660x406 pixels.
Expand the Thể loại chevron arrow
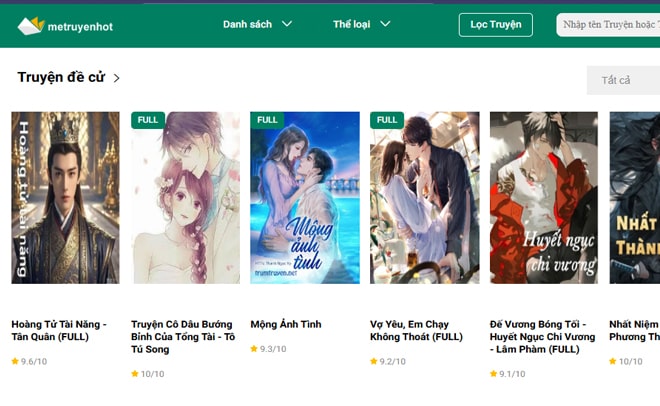point(385,24)
